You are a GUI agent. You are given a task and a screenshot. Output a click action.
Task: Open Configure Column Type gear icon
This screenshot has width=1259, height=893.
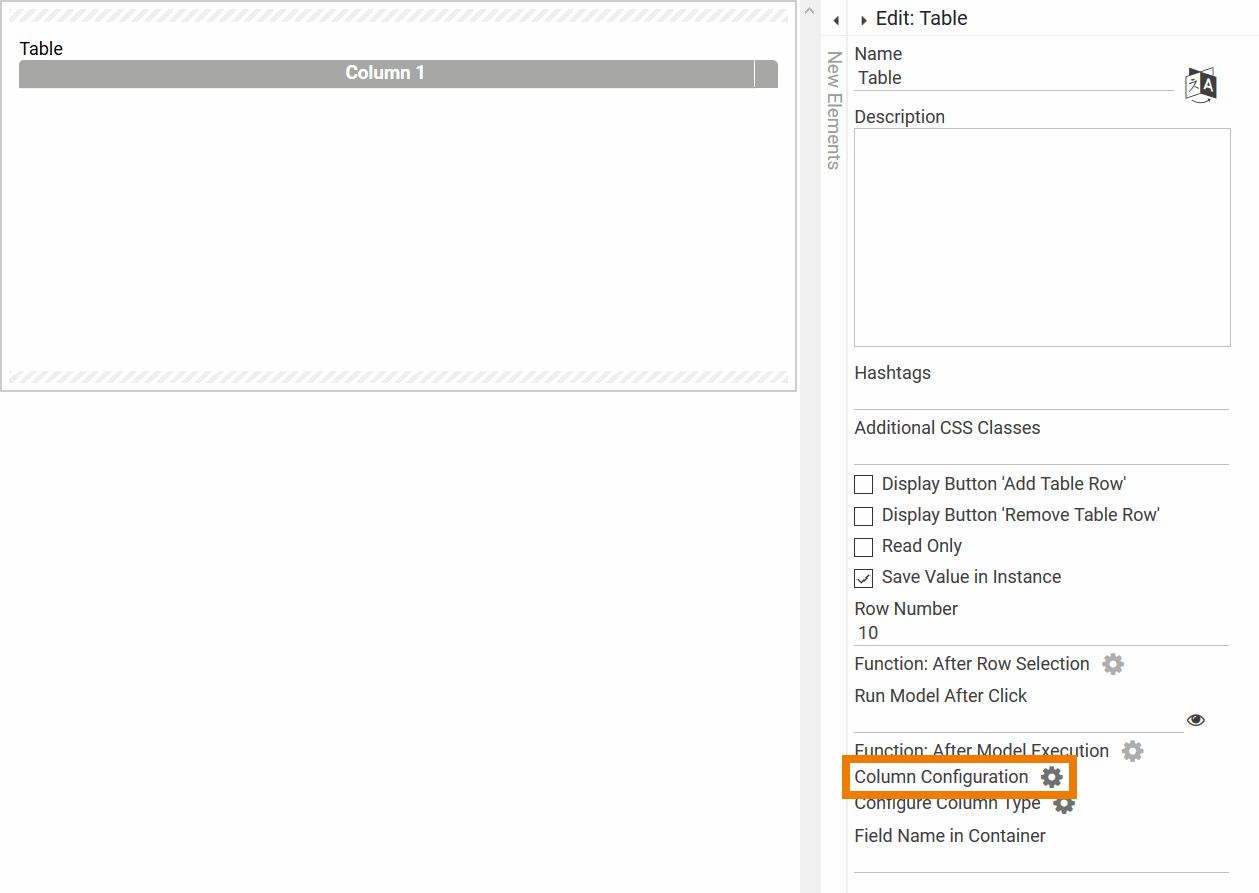point(1064,804)
